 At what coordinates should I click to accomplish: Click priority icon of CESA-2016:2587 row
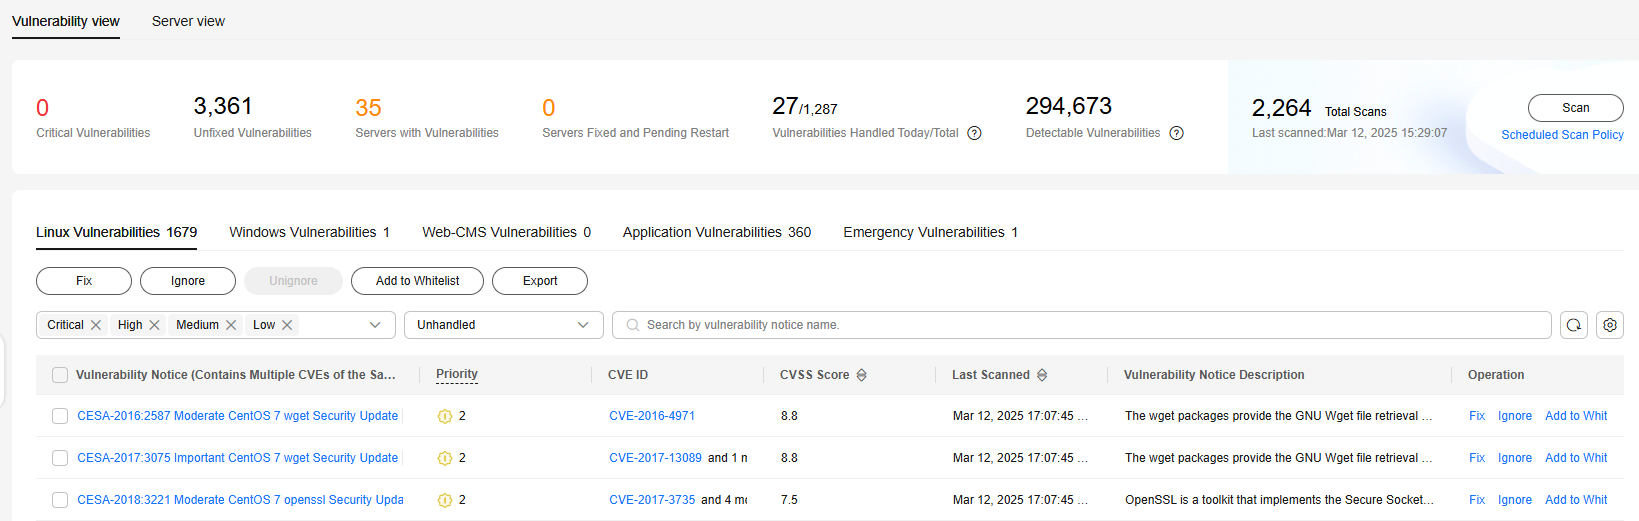(x=445, y=416)
